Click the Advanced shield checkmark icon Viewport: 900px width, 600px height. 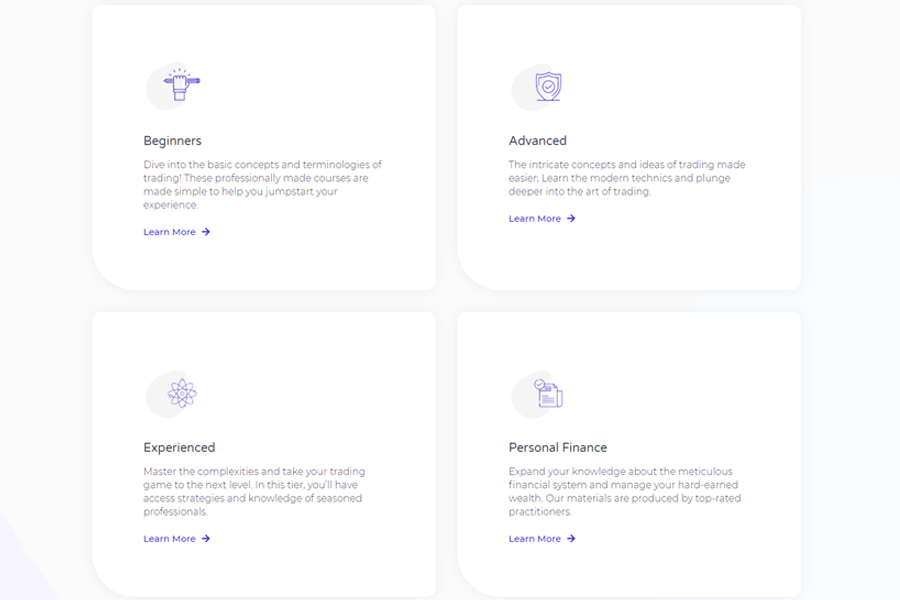tap(547, 86)
